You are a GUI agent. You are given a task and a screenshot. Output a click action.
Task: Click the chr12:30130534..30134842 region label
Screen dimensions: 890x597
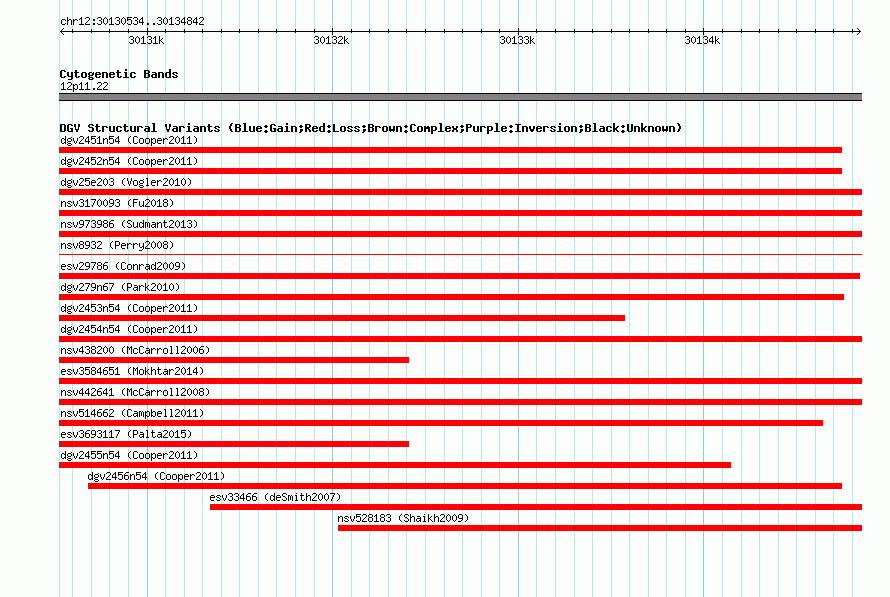[132, 21]
